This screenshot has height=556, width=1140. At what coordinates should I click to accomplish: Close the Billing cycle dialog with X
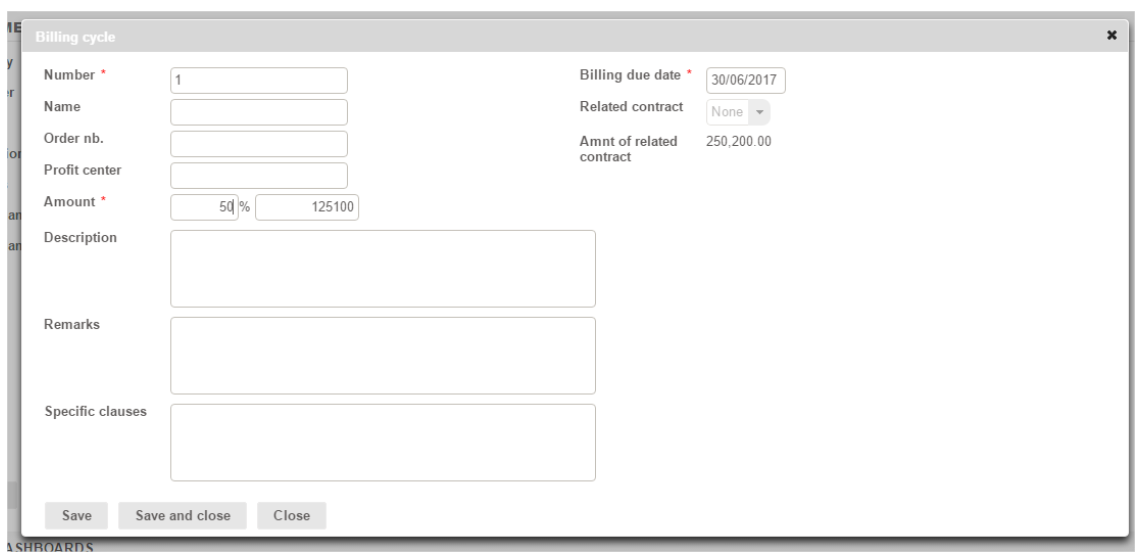(x=1111, y=35)
